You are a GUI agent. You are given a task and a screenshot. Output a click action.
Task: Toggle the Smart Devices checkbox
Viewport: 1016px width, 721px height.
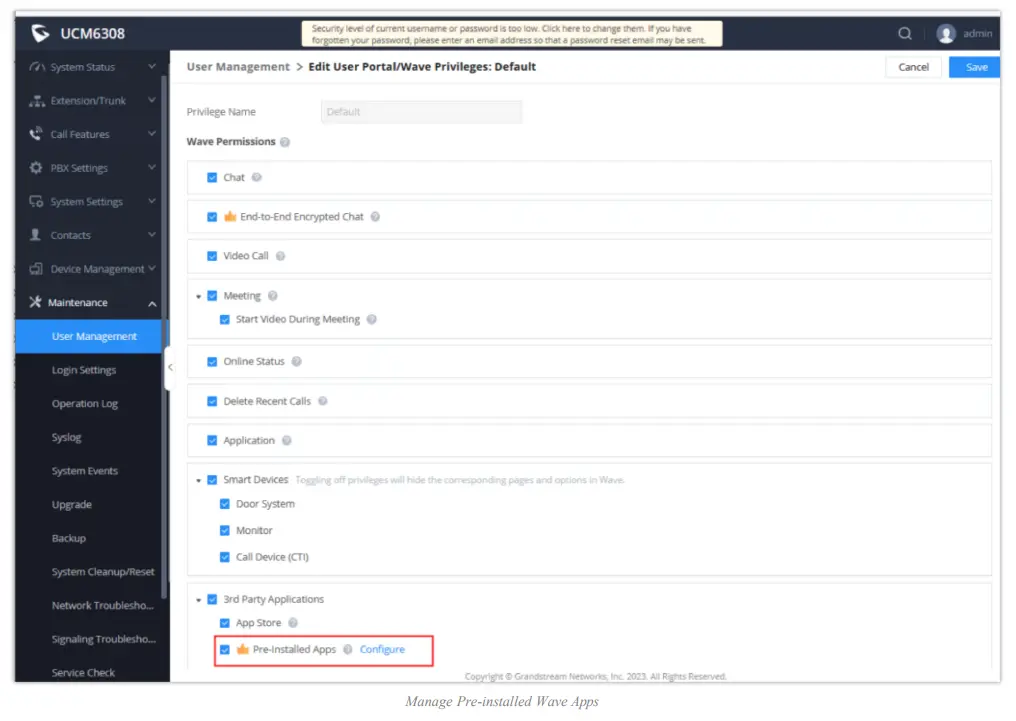pyautogui.click(x=212, y=480)
